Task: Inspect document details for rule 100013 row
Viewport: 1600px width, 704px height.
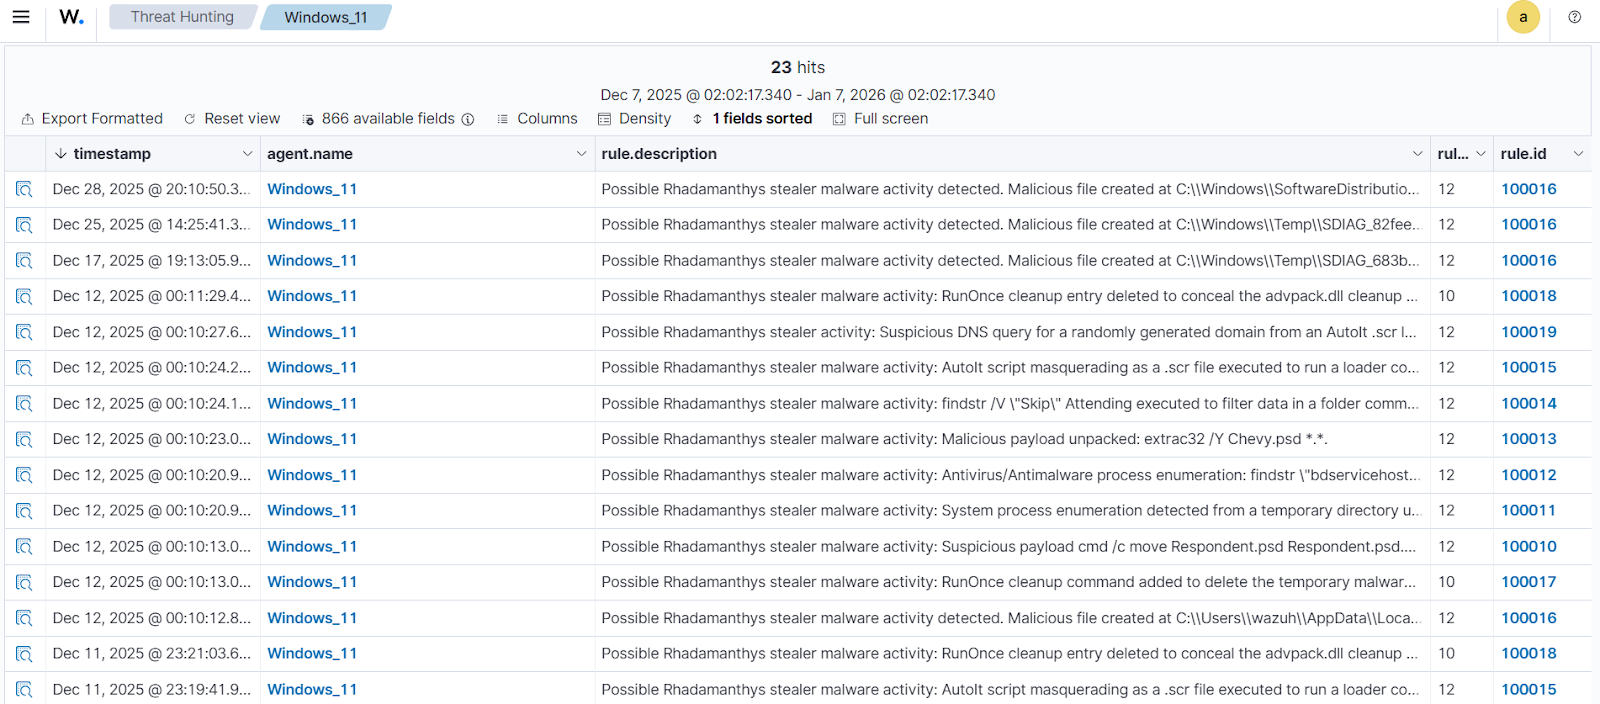Action: click(x=24, y=439)
